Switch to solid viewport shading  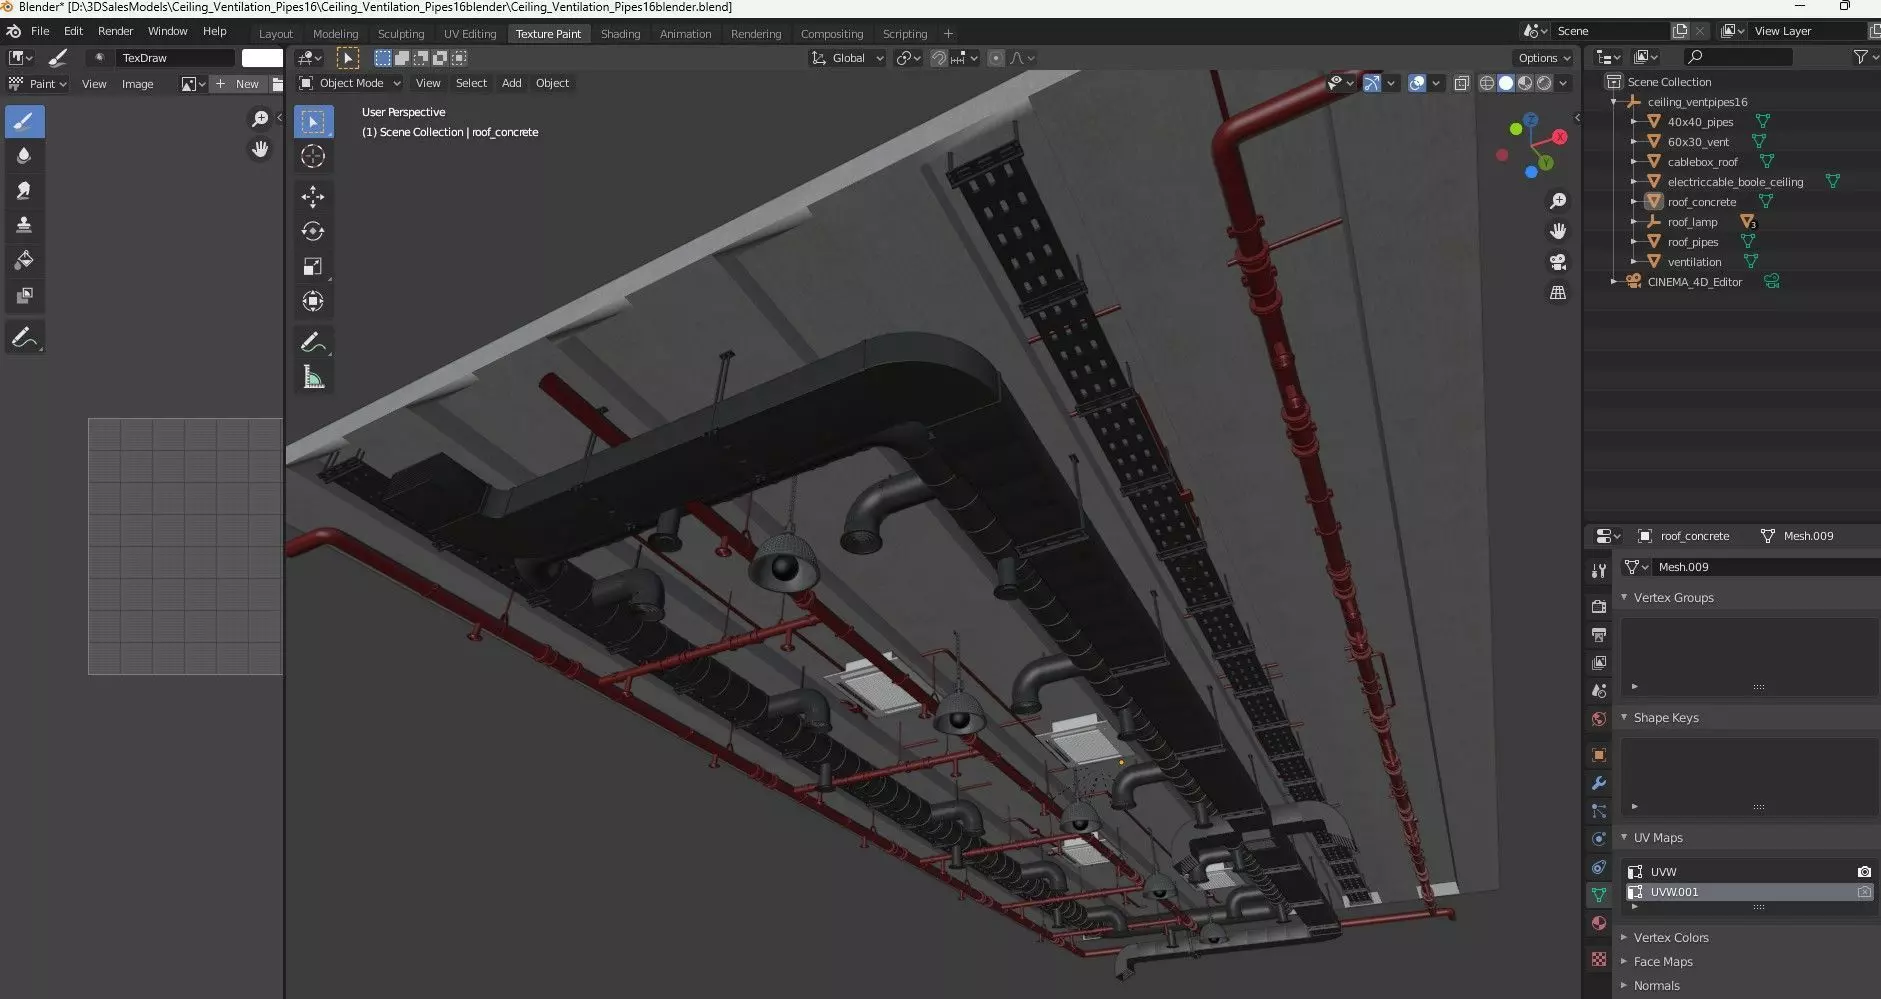[1506, 83]
